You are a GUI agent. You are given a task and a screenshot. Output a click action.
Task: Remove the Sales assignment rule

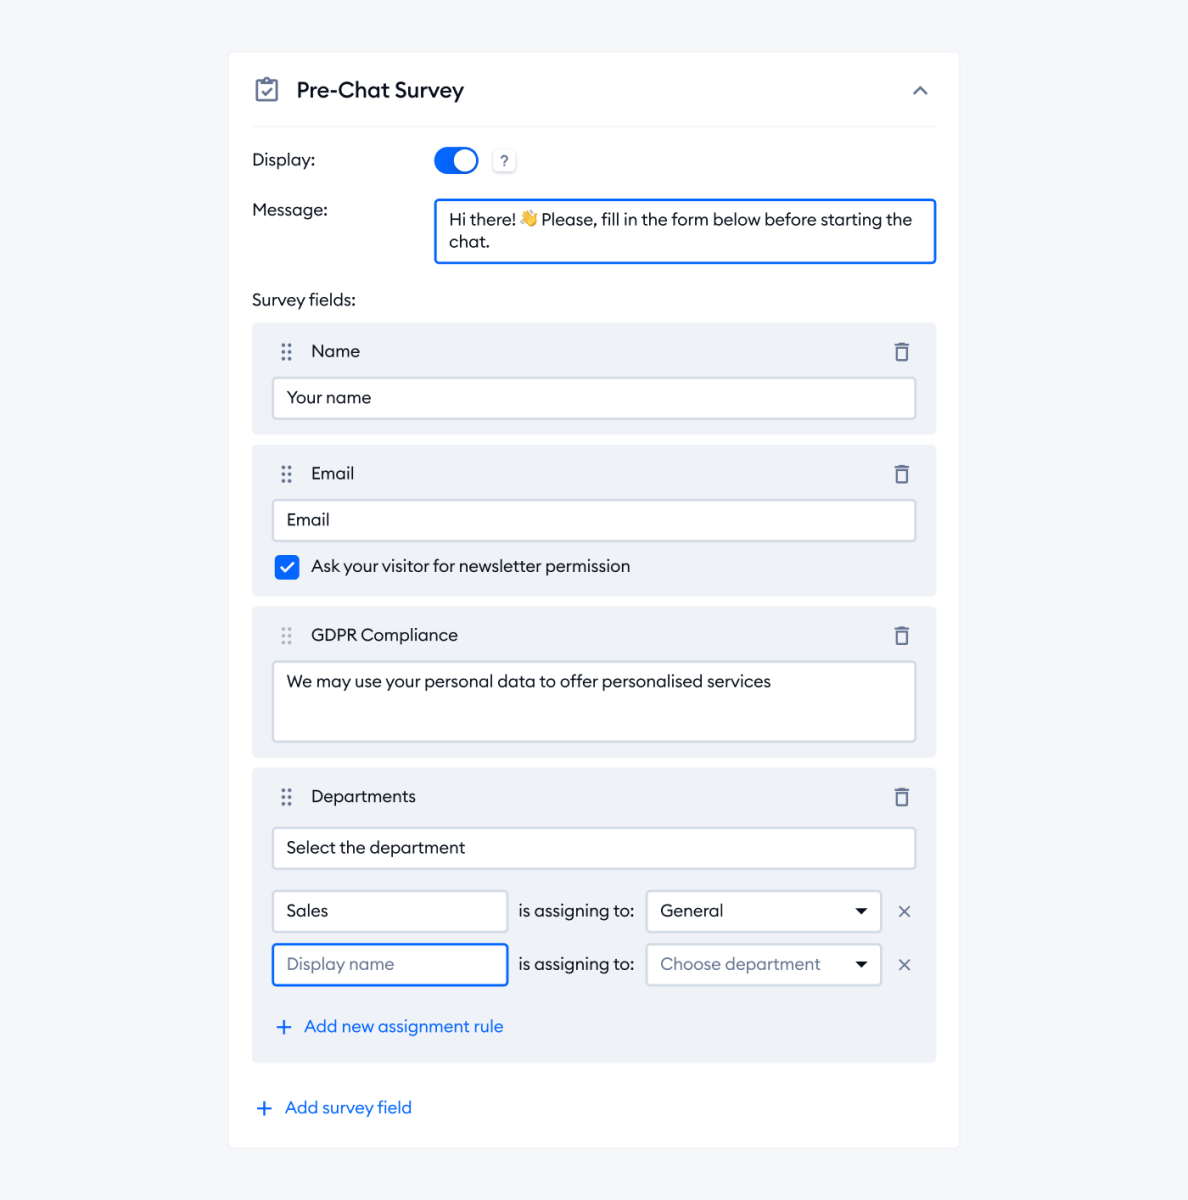[x=904, y=911]
